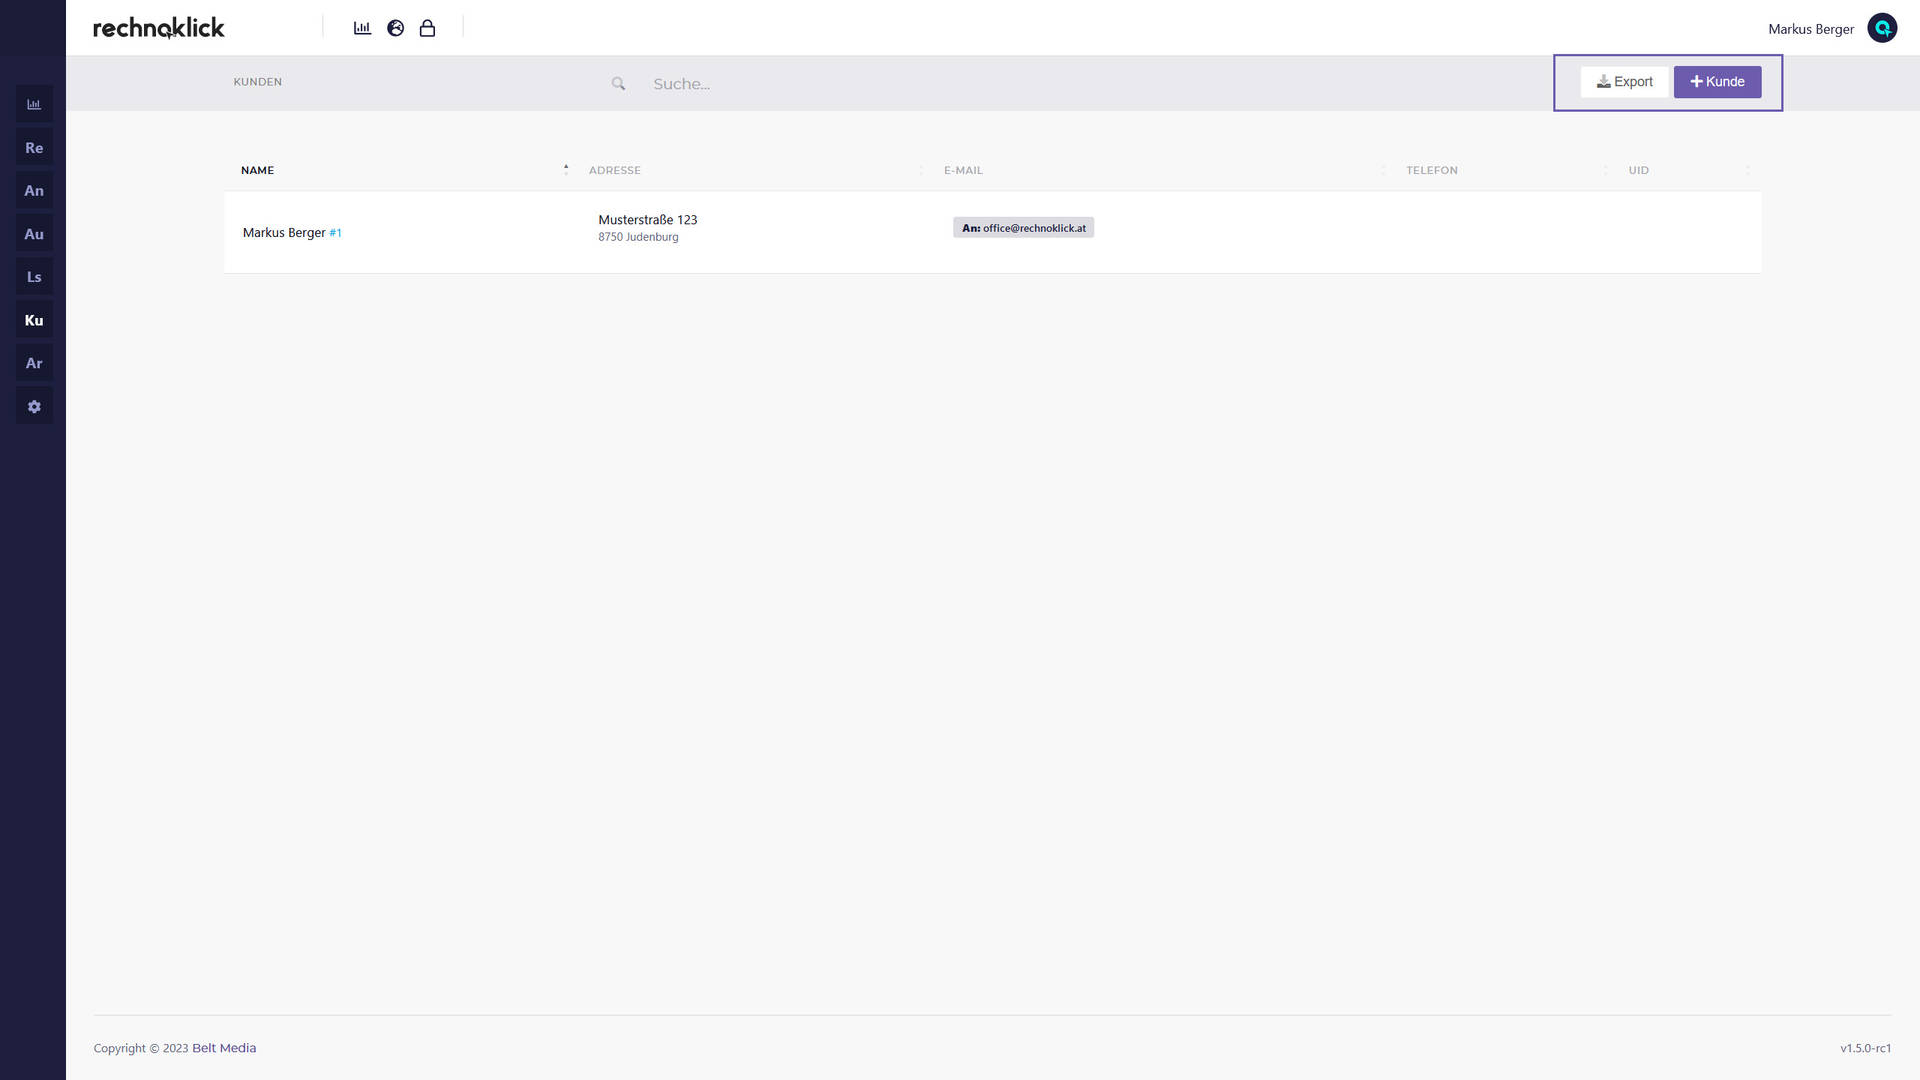Go to the Re sidebar section
Screen dimensions: 1920x1080
pyautogui.click(x=34, y=148)
